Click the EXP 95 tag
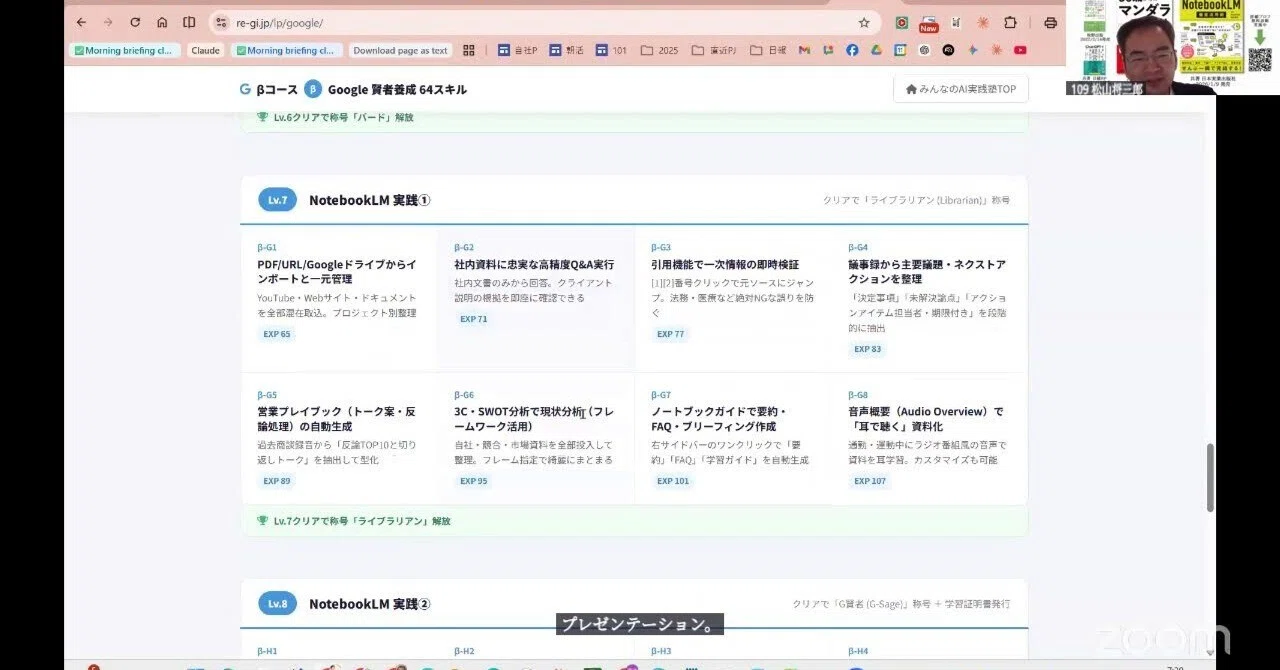Image resolution: width=1280 pixels, height=670 pixels. [x=474, y=481]
